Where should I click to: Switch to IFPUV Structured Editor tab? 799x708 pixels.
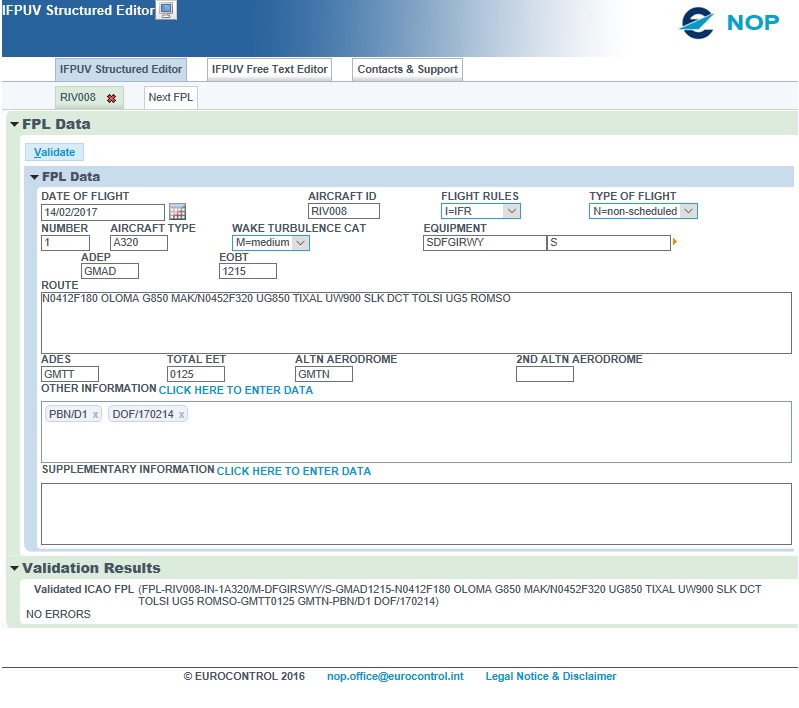click(x=121, y=69)
